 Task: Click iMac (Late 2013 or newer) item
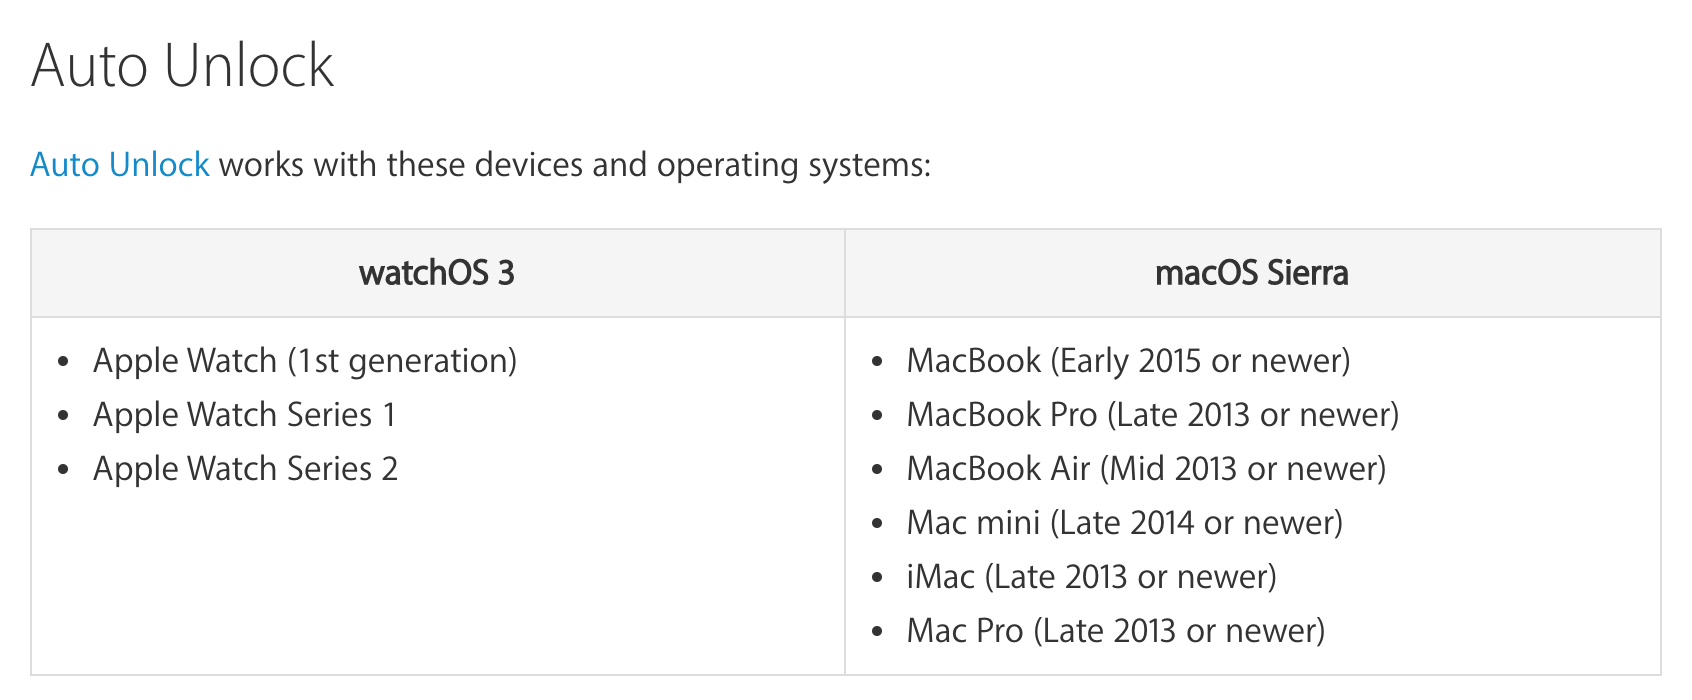point(1091,577)
